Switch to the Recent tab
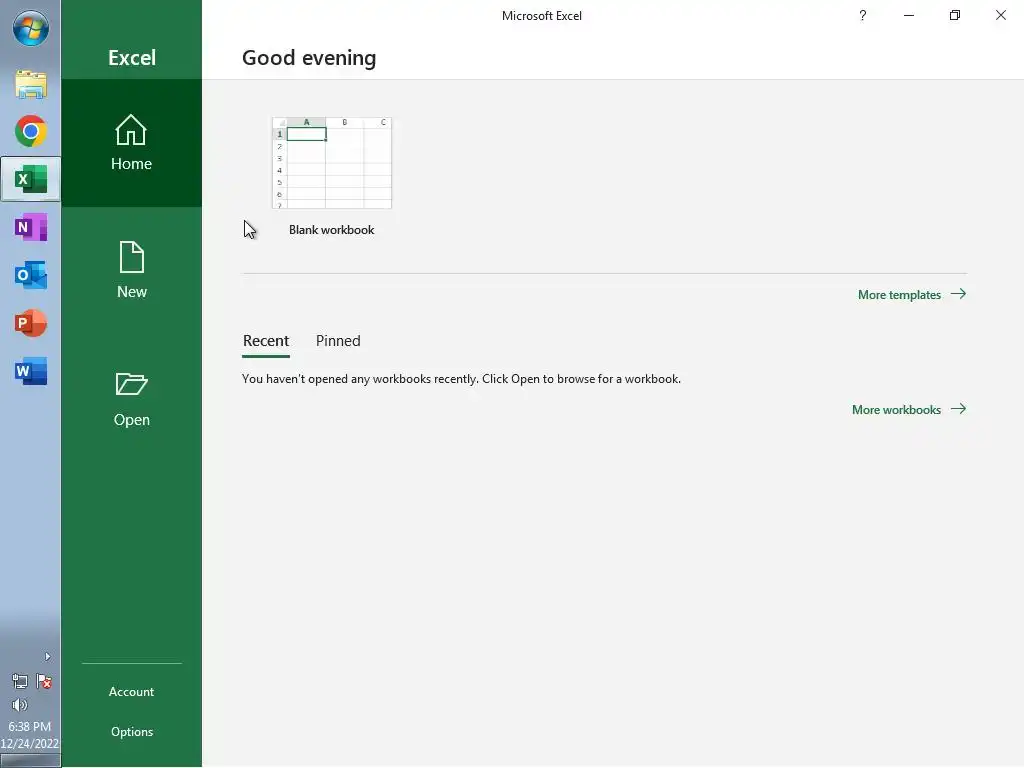The height and width of the screenshot is (768, 1024). (x=266, y=341)
